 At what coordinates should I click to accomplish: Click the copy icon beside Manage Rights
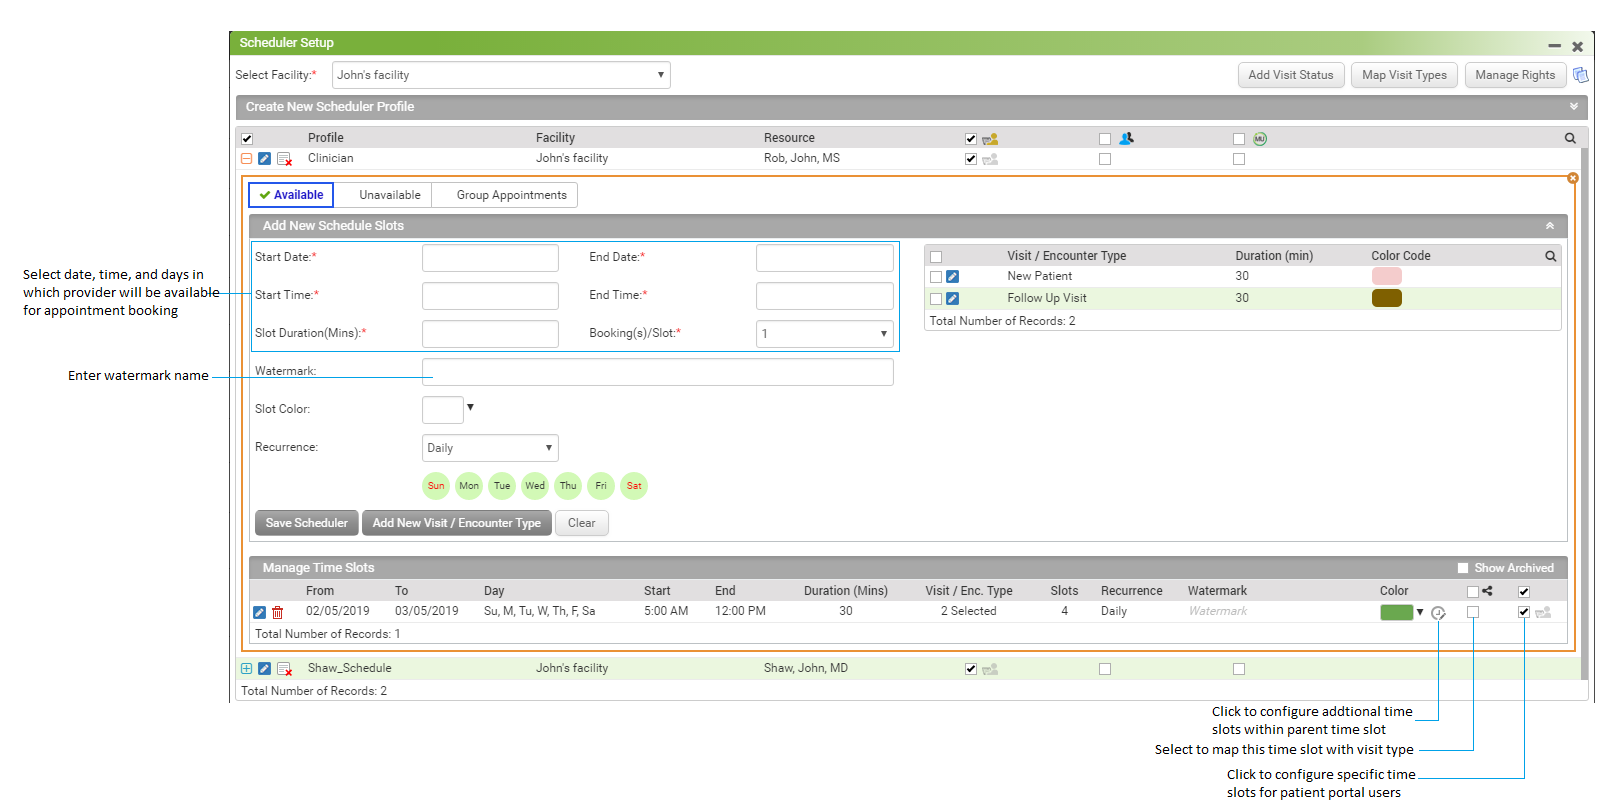point(1580,75)
